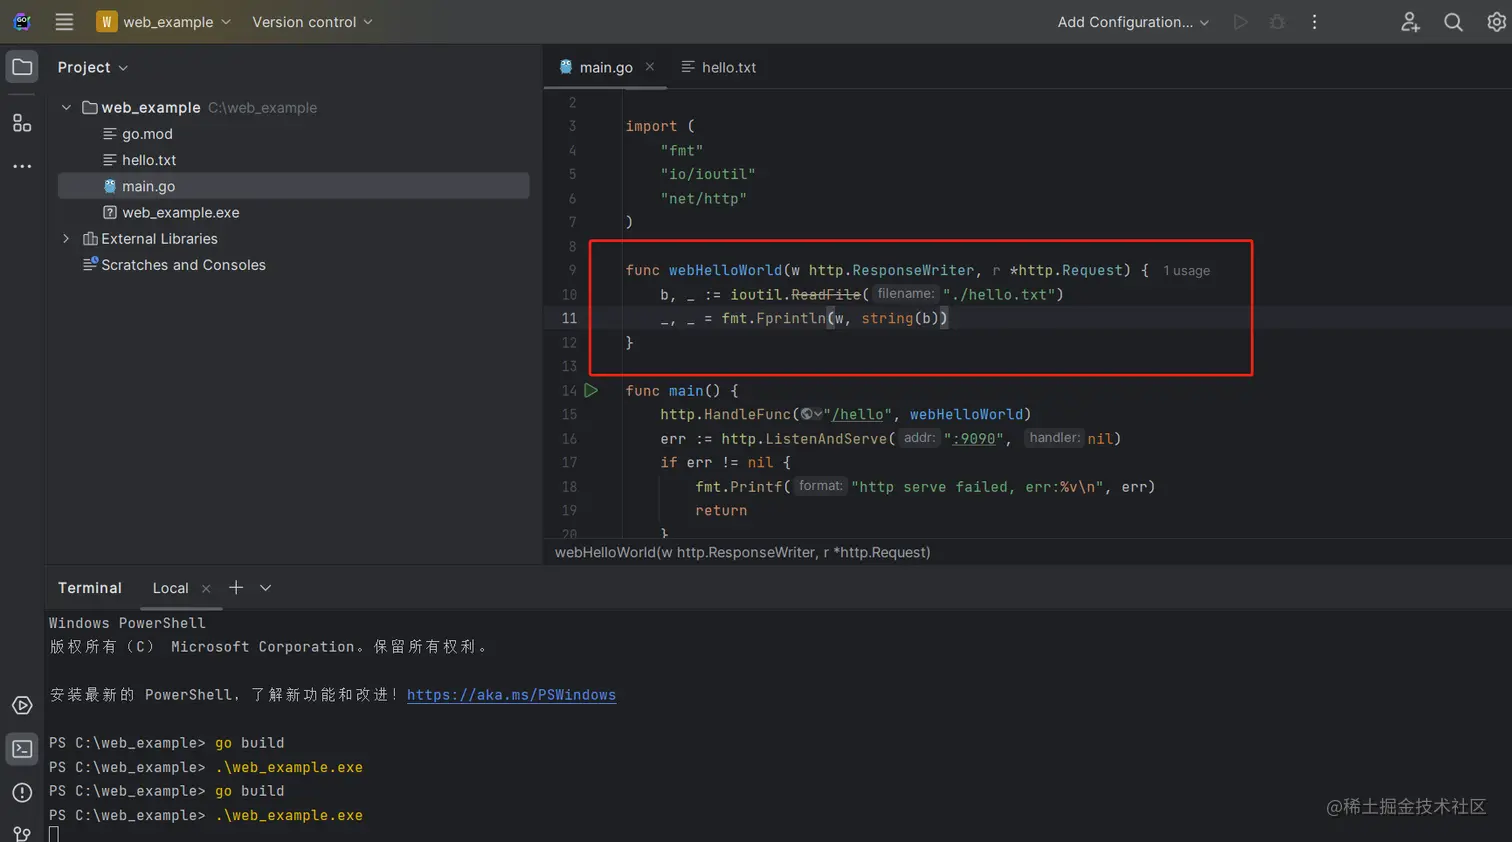Open the Services tool window icon
Viewport: 1512px width, 842px height.
22,706
